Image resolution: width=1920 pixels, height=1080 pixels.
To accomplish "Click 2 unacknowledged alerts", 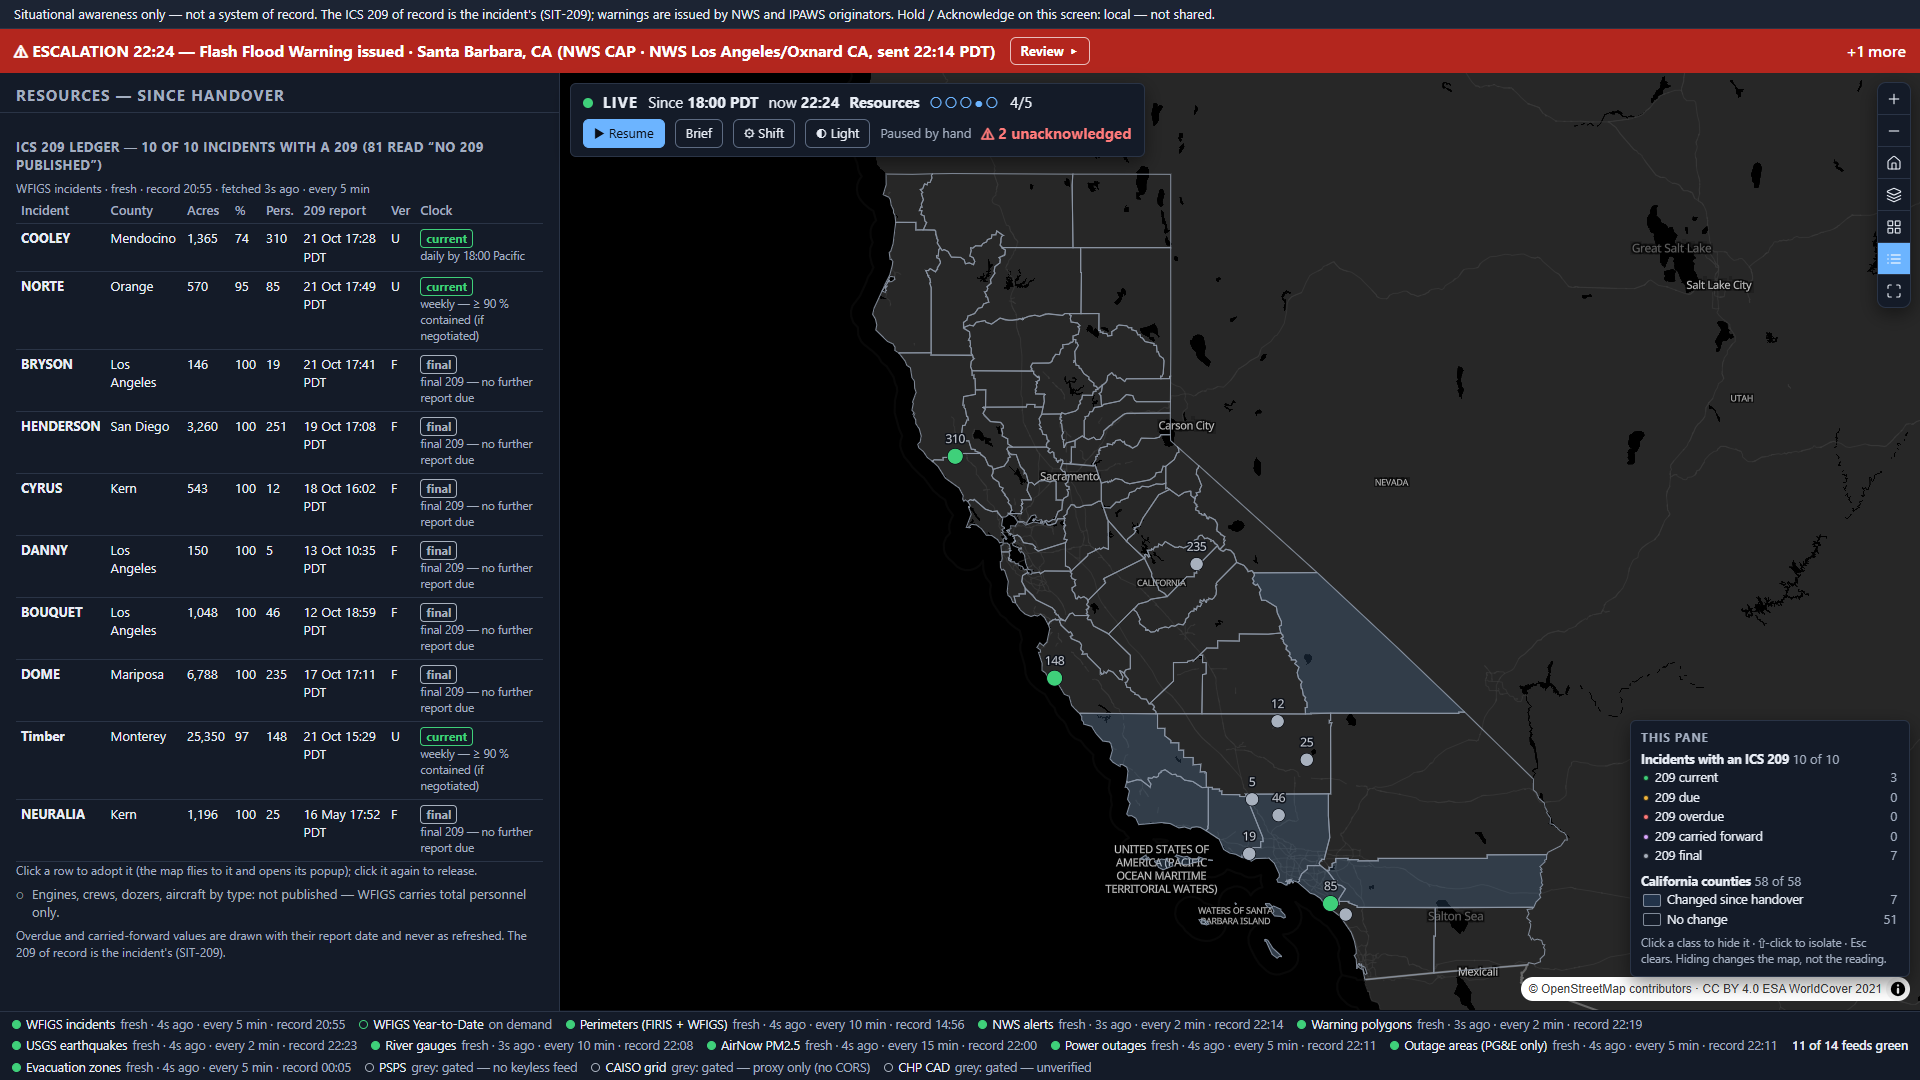I will click(x=1056, y=134).
